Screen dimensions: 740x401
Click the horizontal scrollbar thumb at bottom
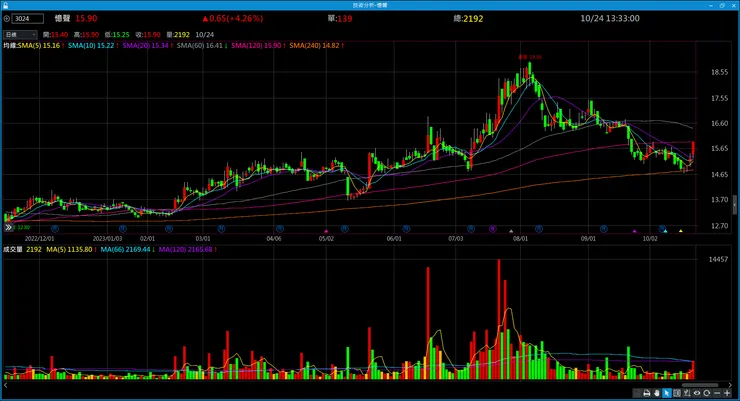[700, 385]
